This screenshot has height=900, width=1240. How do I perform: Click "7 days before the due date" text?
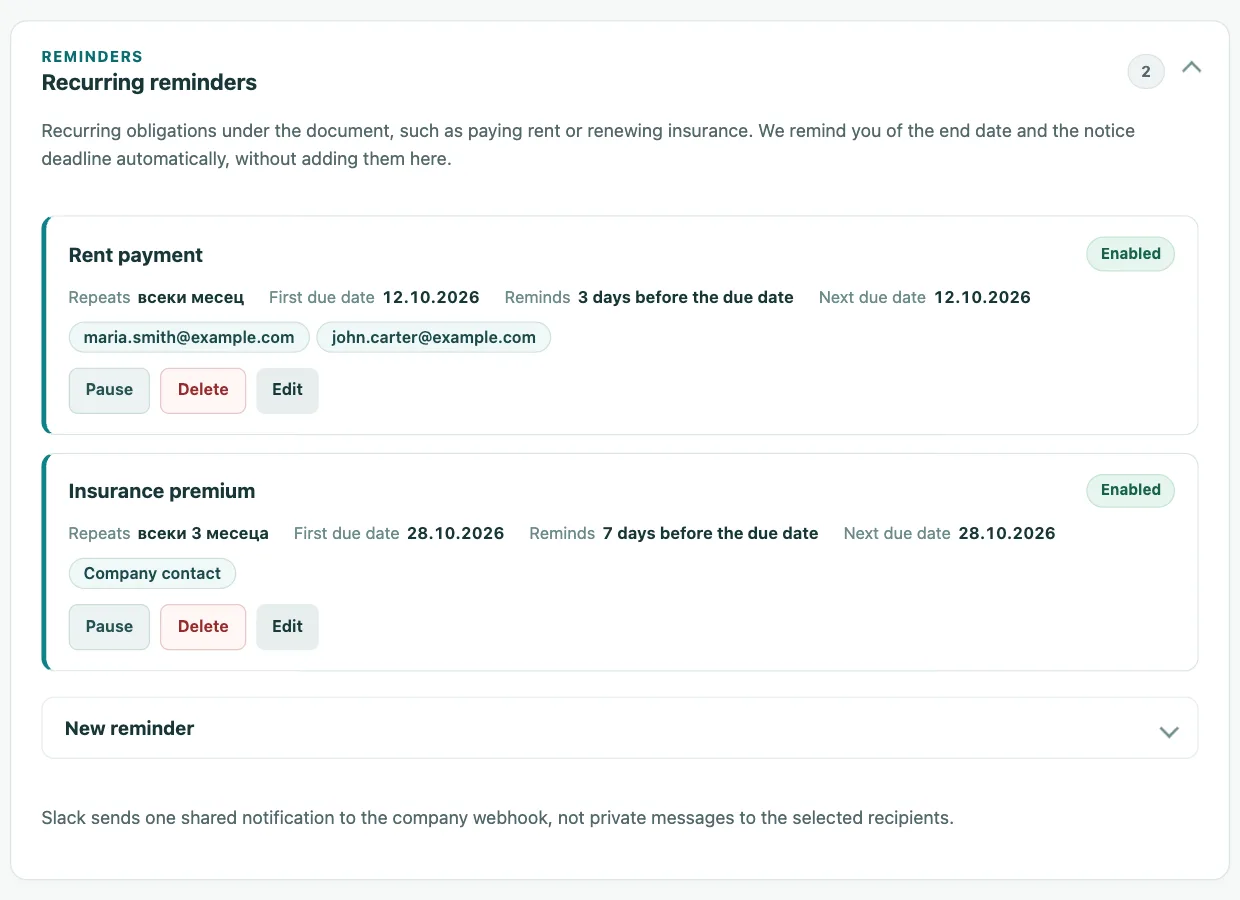click(711, 533)
